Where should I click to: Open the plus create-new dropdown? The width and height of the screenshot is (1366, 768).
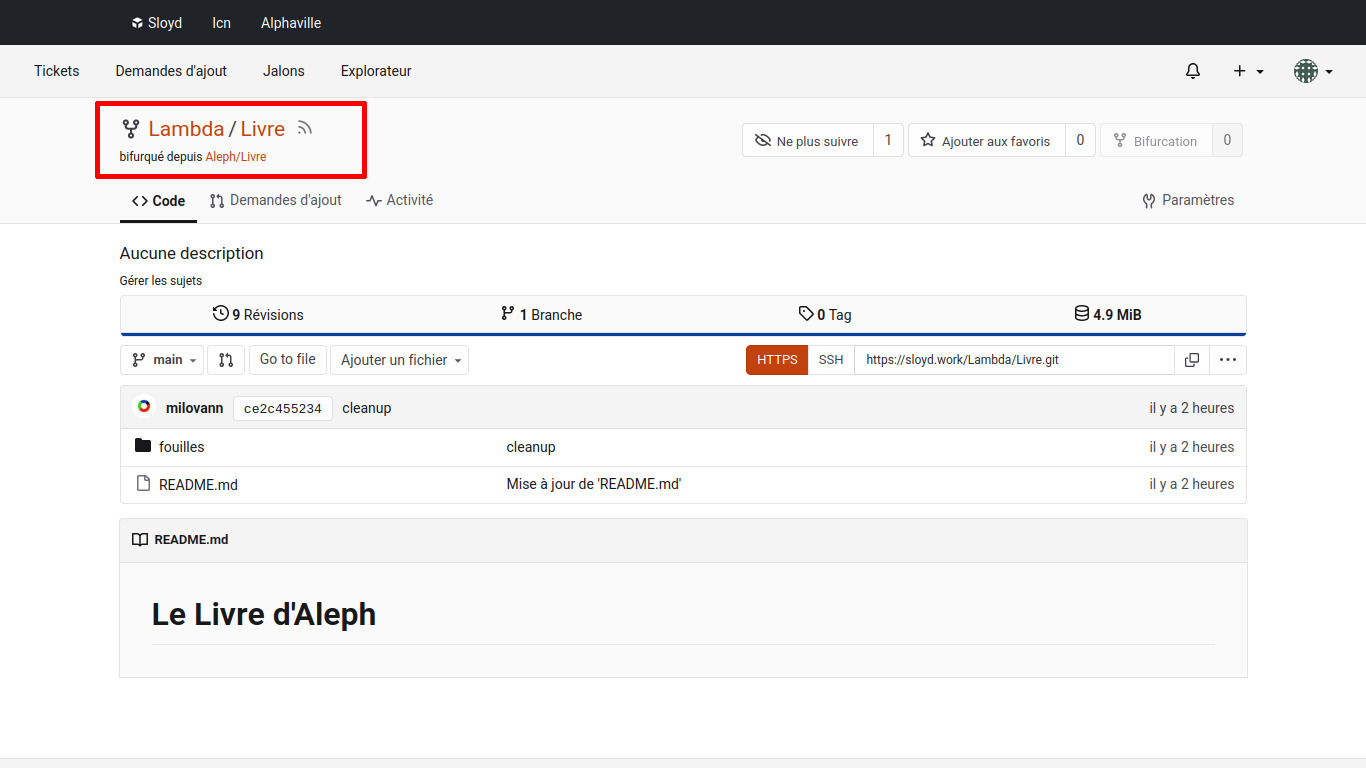[x=1247, y=71]
